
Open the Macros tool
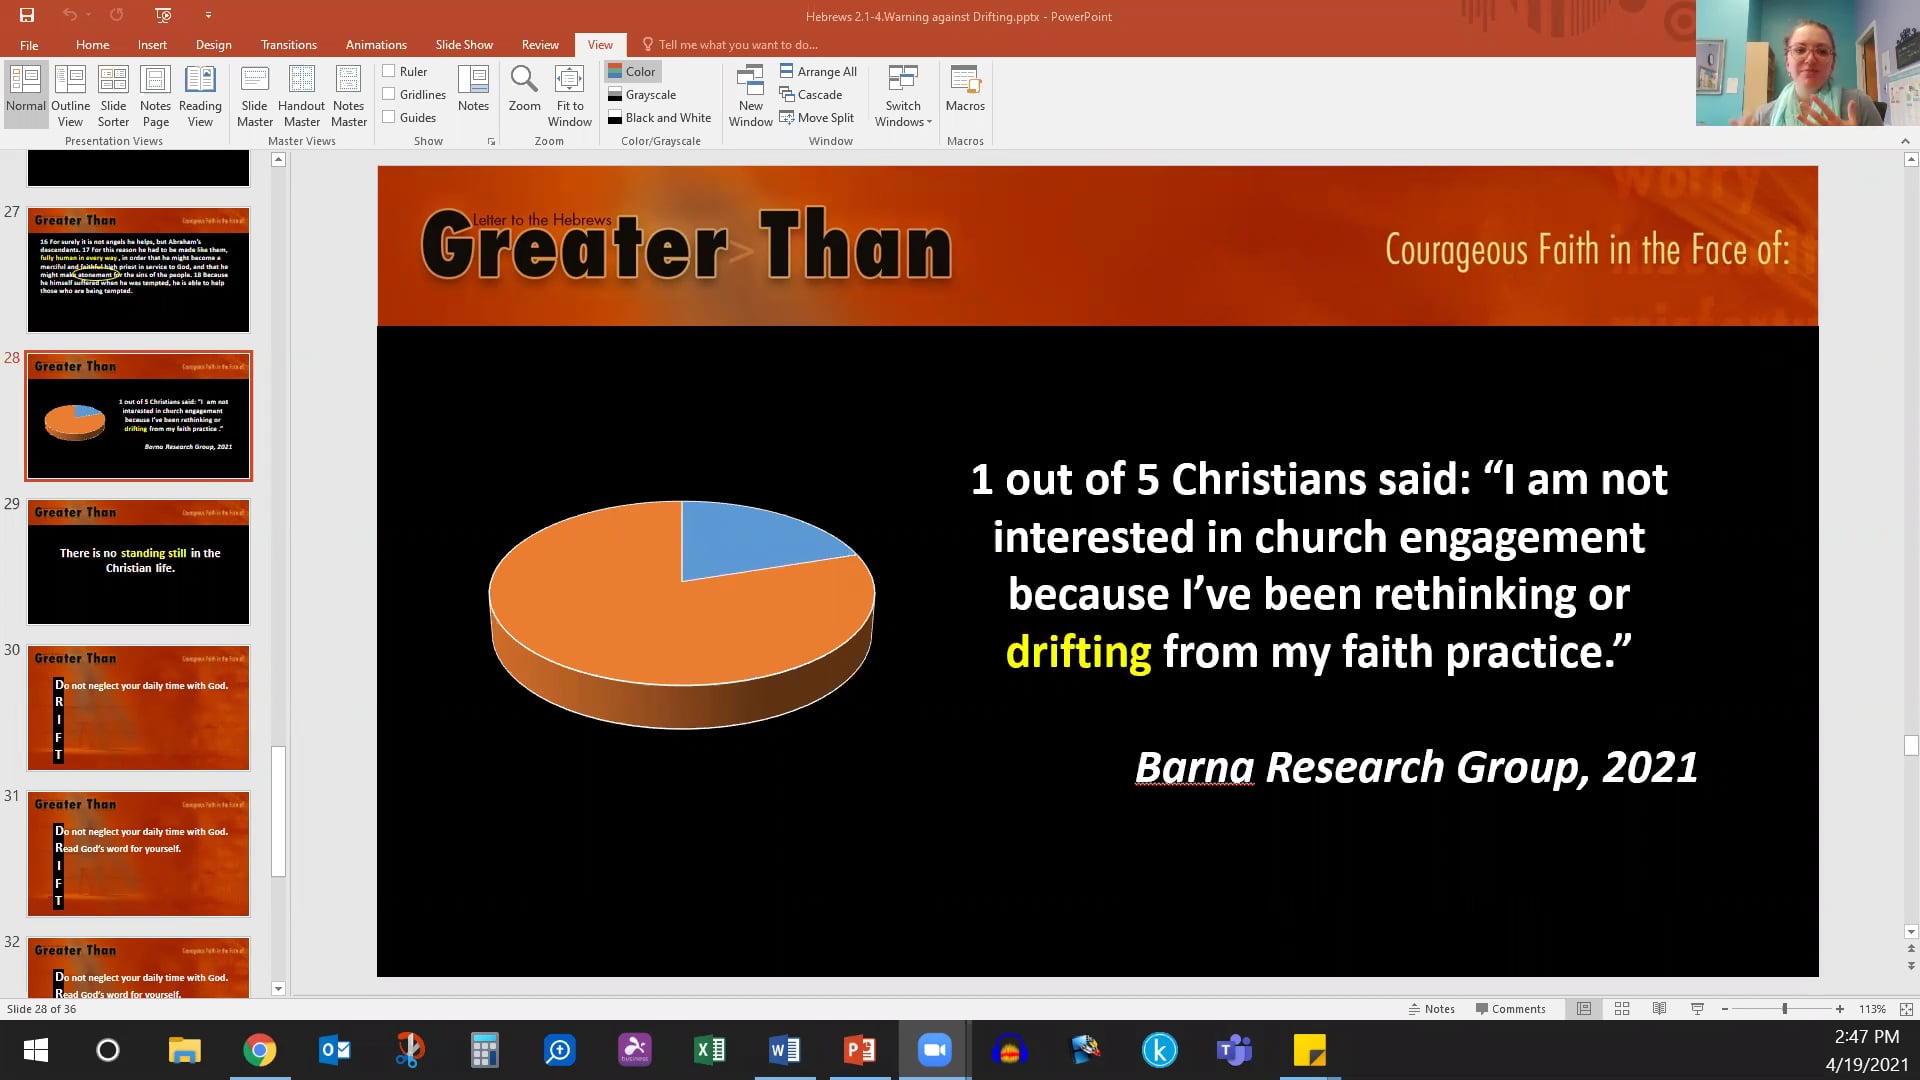coord(965,88)
